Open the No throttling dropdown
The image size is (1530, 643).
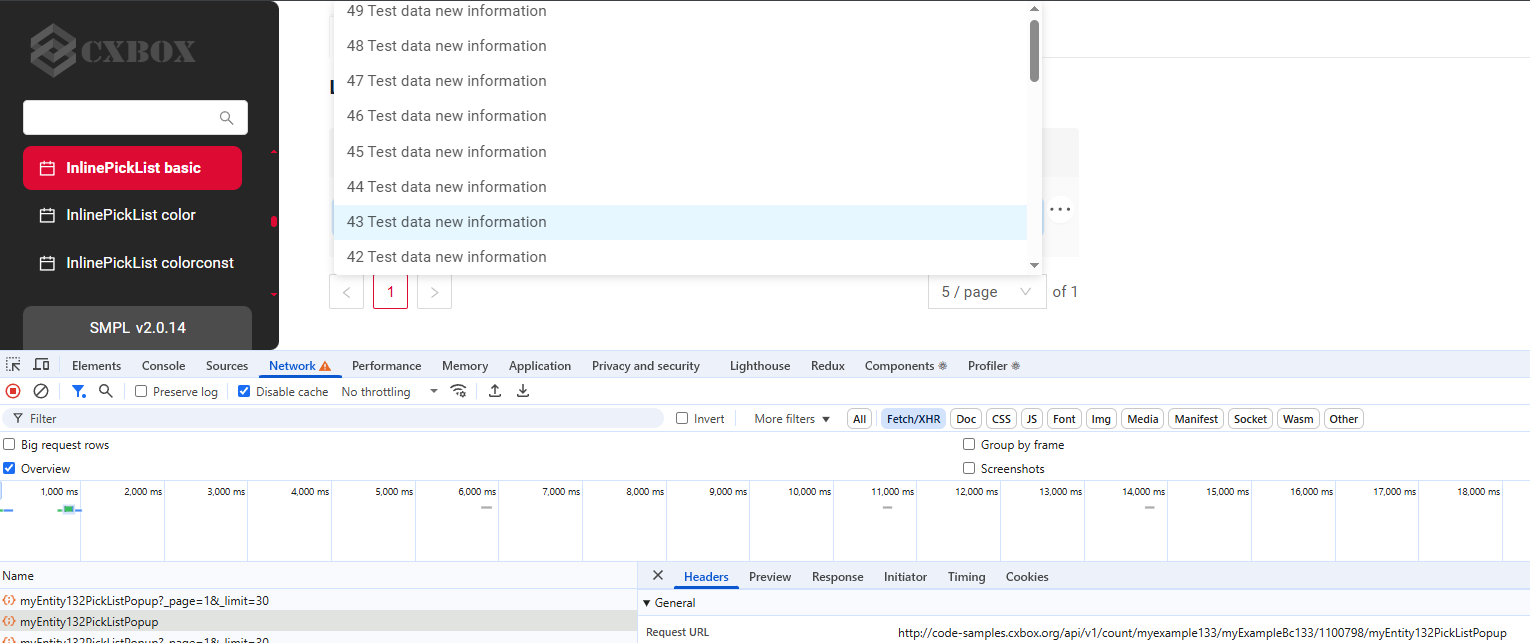click(390, 392)
